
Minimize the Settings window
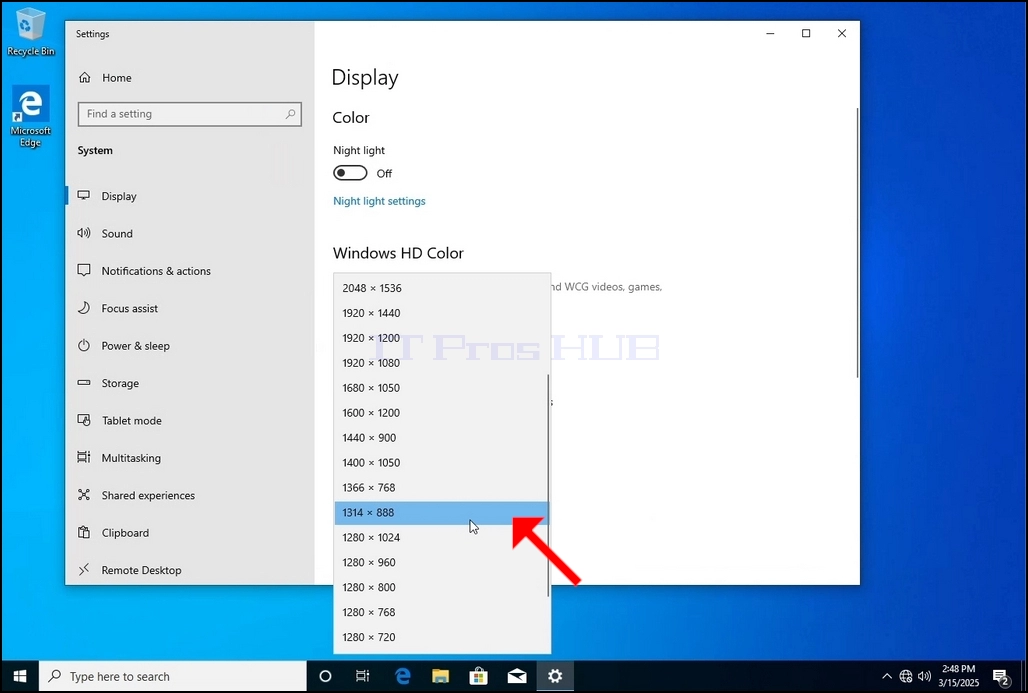(x=770, y=33)
